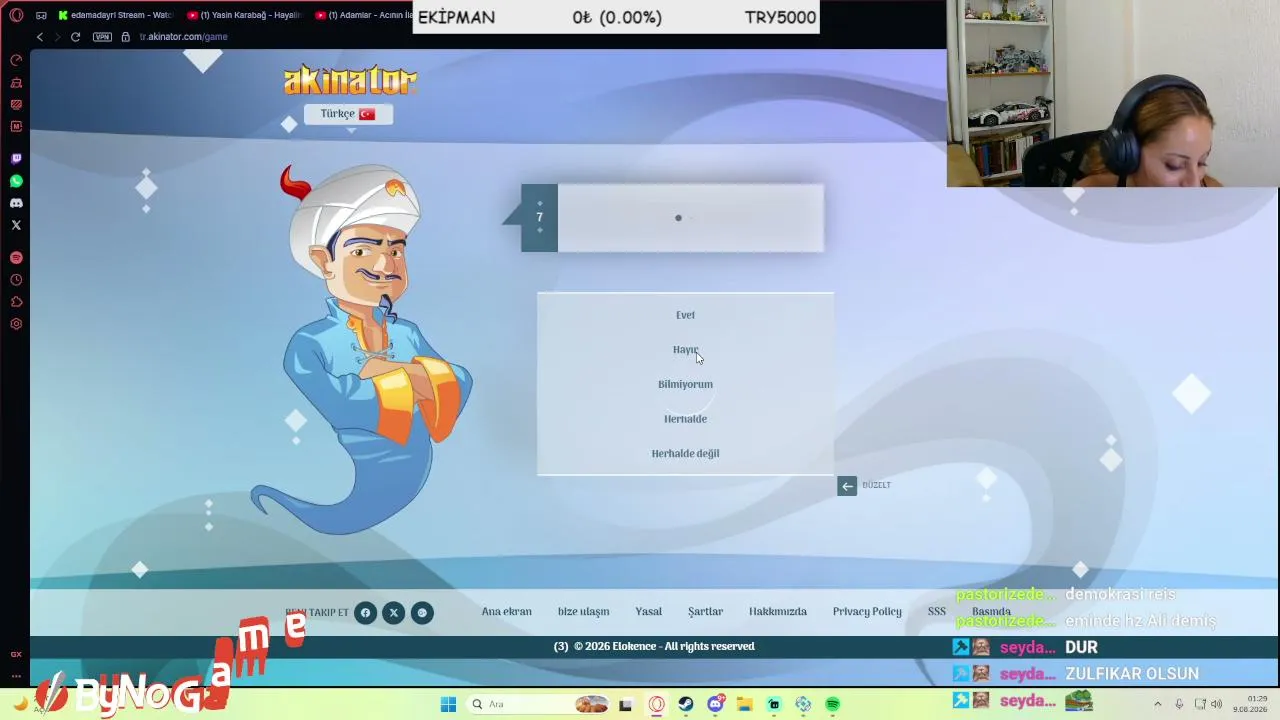1280x720 pixels.
Task: Open the "SSS" footer link
Action: tap(936, 612)
